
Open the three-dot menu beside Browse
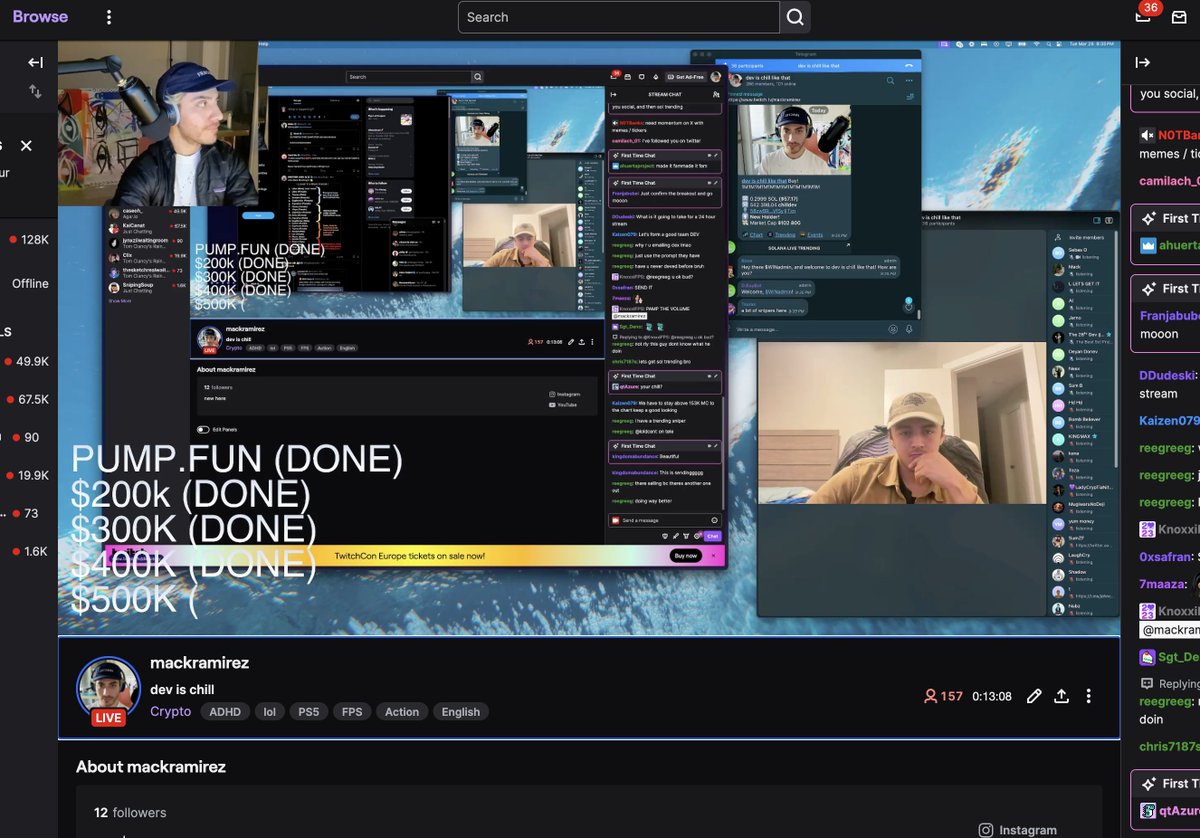[109, 17]
